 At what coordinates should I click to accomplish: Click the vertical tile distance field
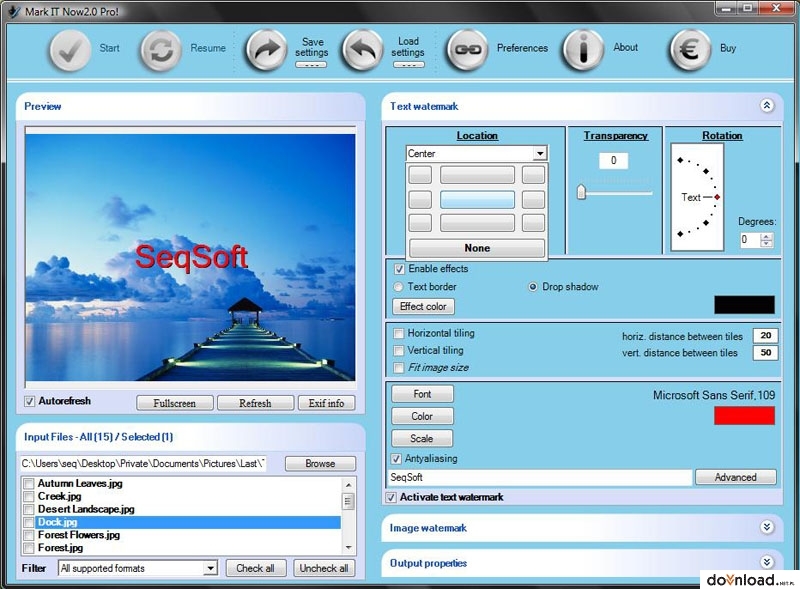click(x=765, y=353)
